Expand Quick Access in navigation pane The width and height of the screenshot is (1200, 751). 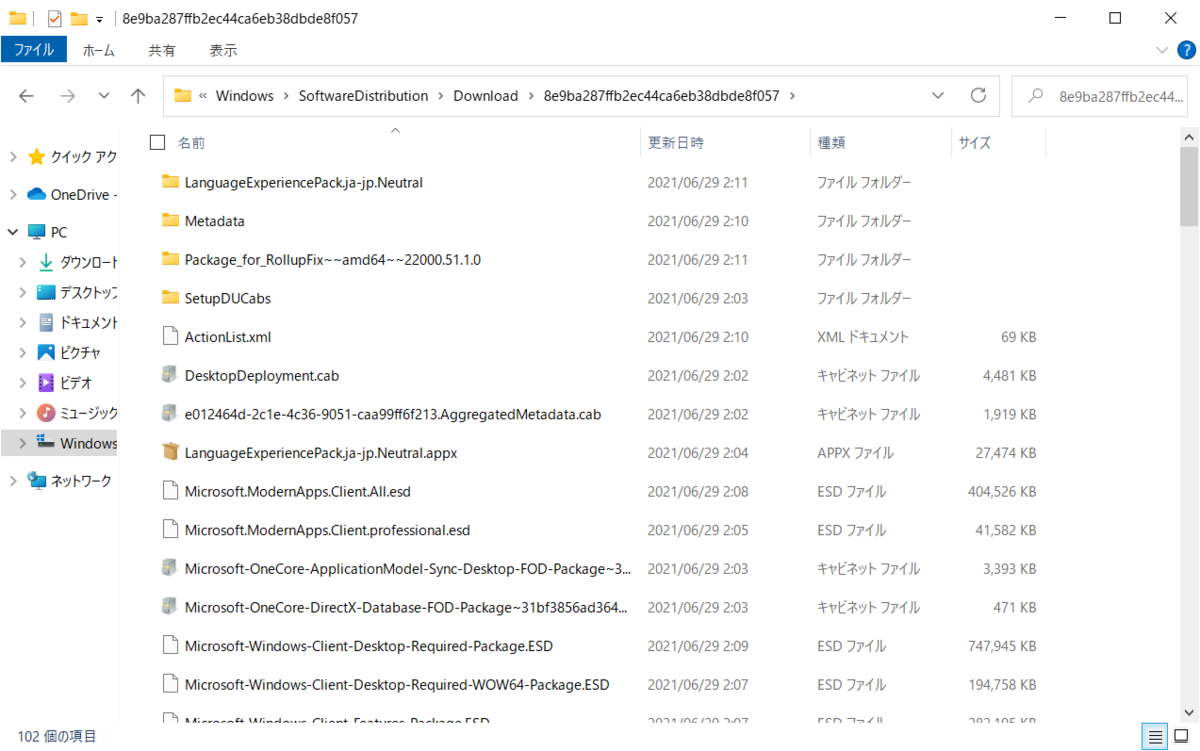tap(13, 157)
